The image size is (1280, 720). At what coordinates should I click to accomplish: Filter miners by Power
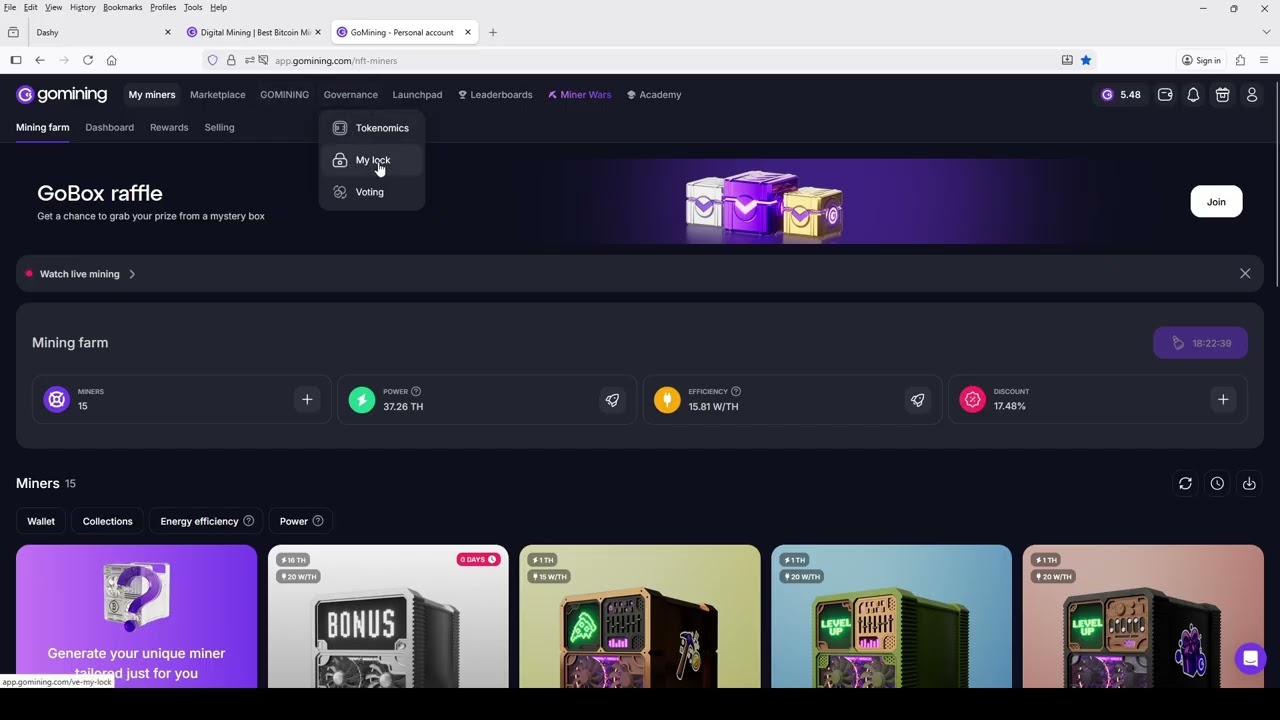click(x=301, y=521)
